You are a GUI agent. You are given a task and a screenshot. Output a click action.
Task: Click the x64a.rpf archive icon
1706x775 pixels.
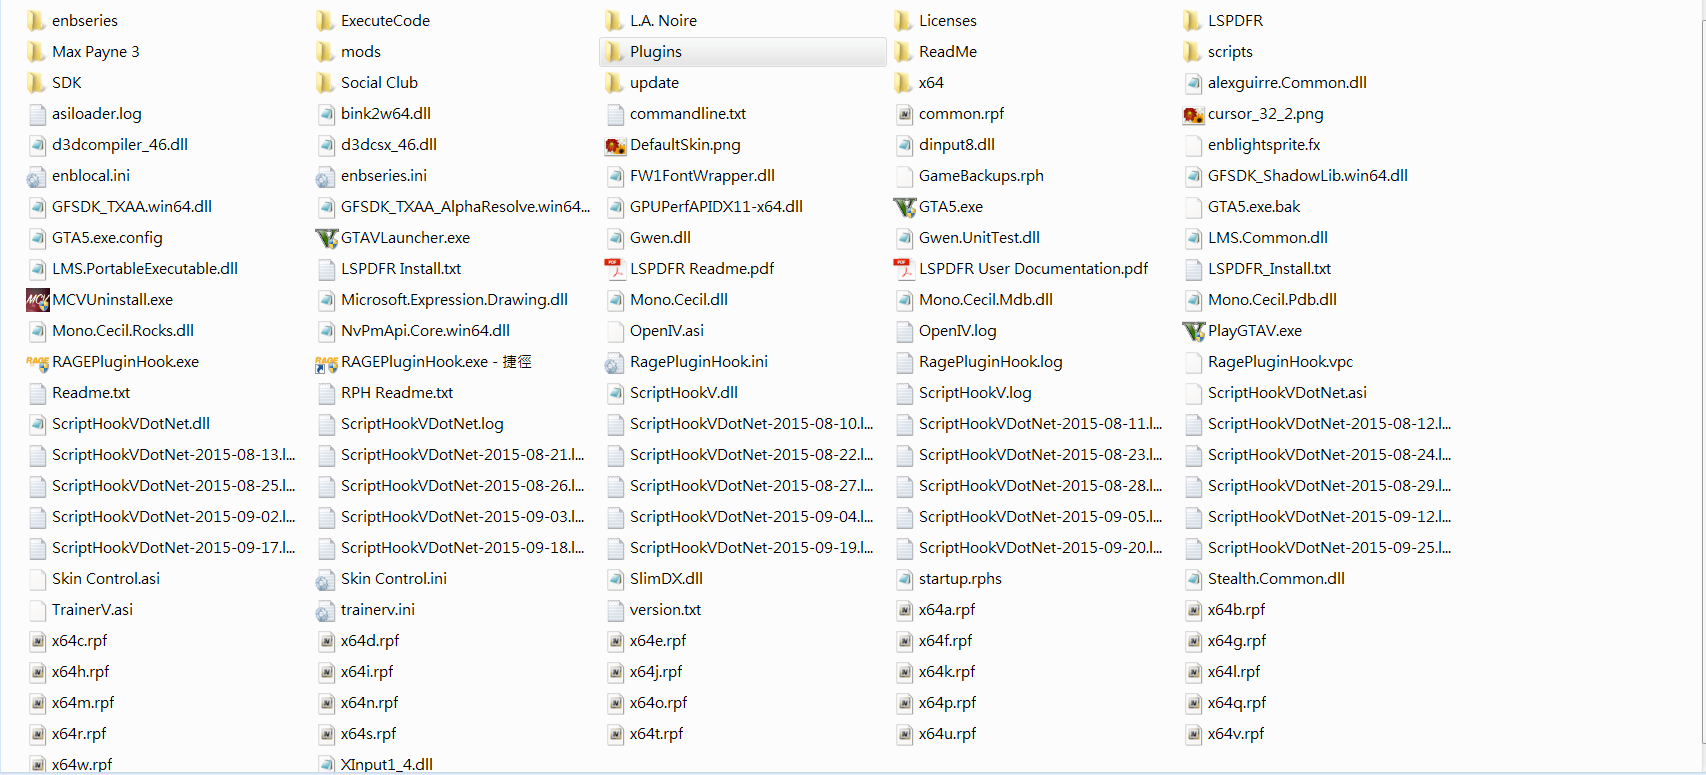(x=904, y=610)
